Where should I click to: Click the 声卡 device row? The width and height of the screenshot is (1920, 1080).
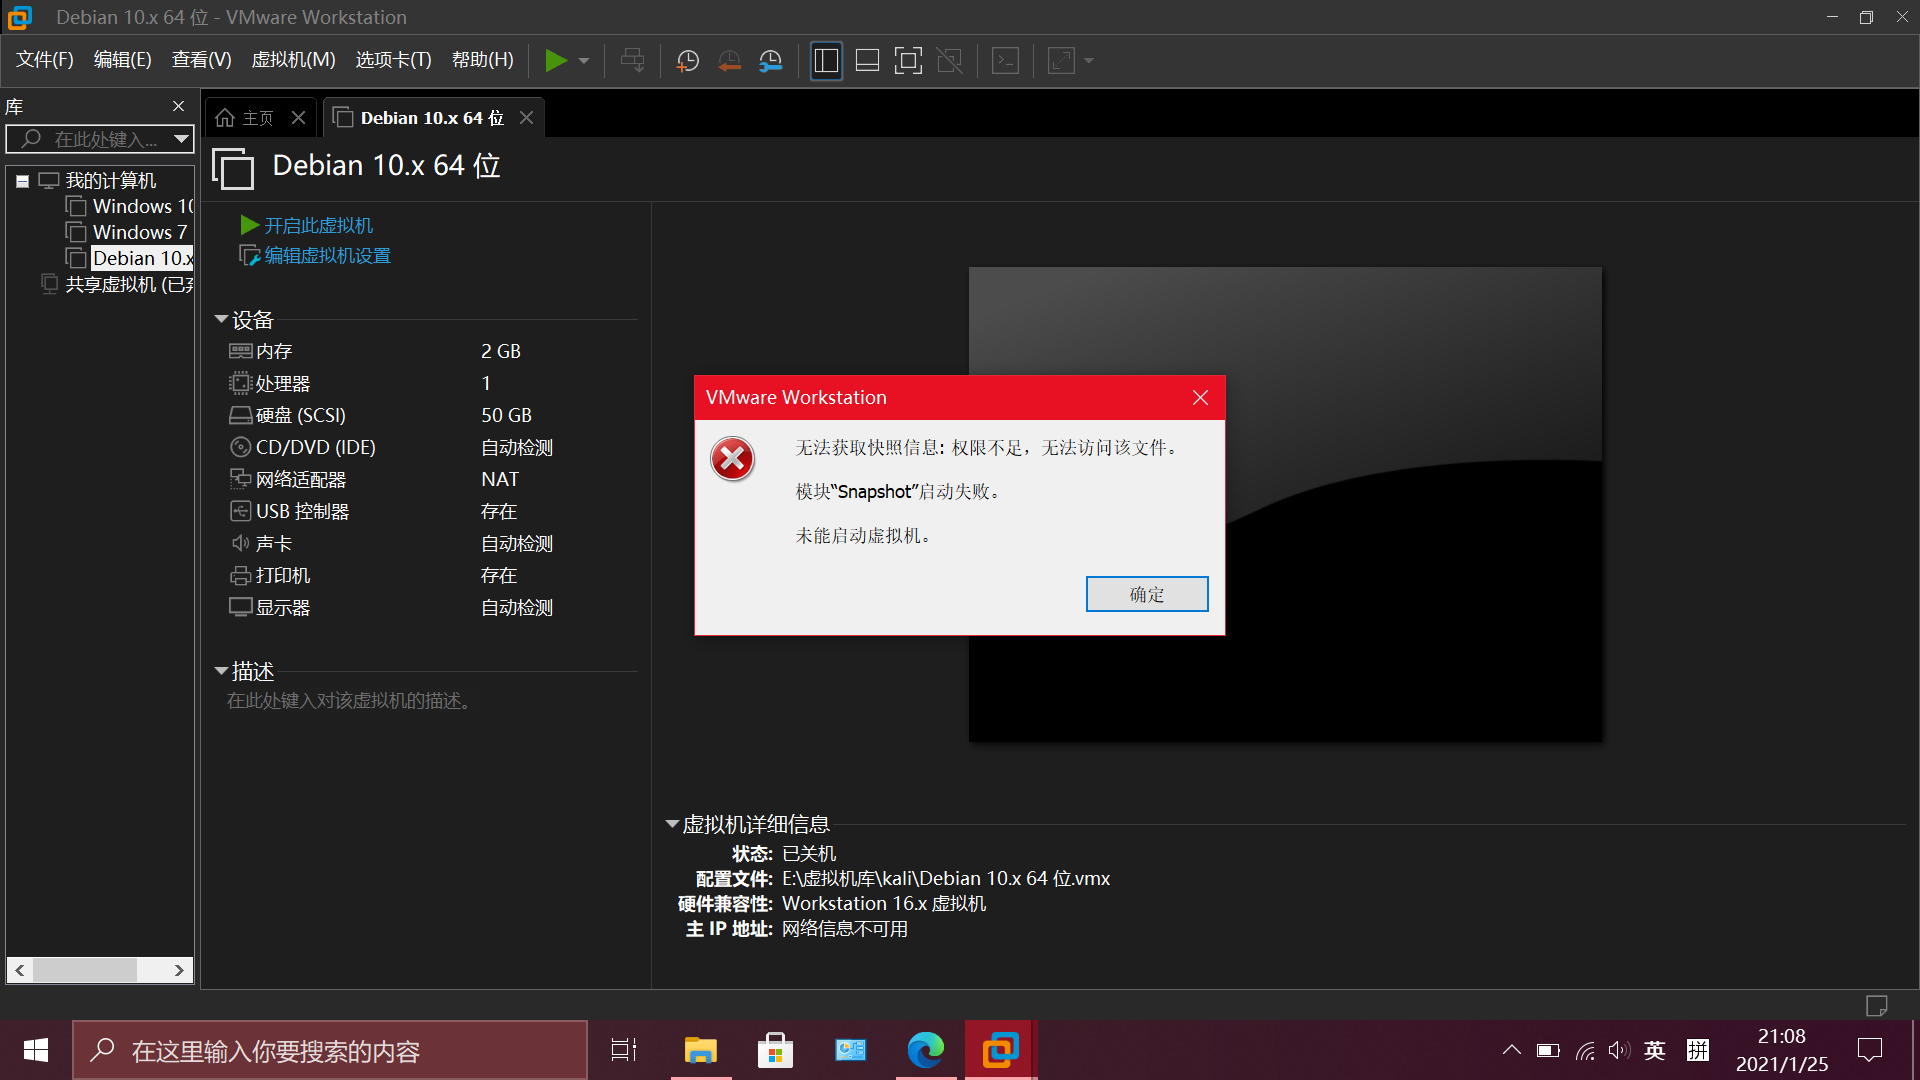pyautogui.click(x=432, y=544)
